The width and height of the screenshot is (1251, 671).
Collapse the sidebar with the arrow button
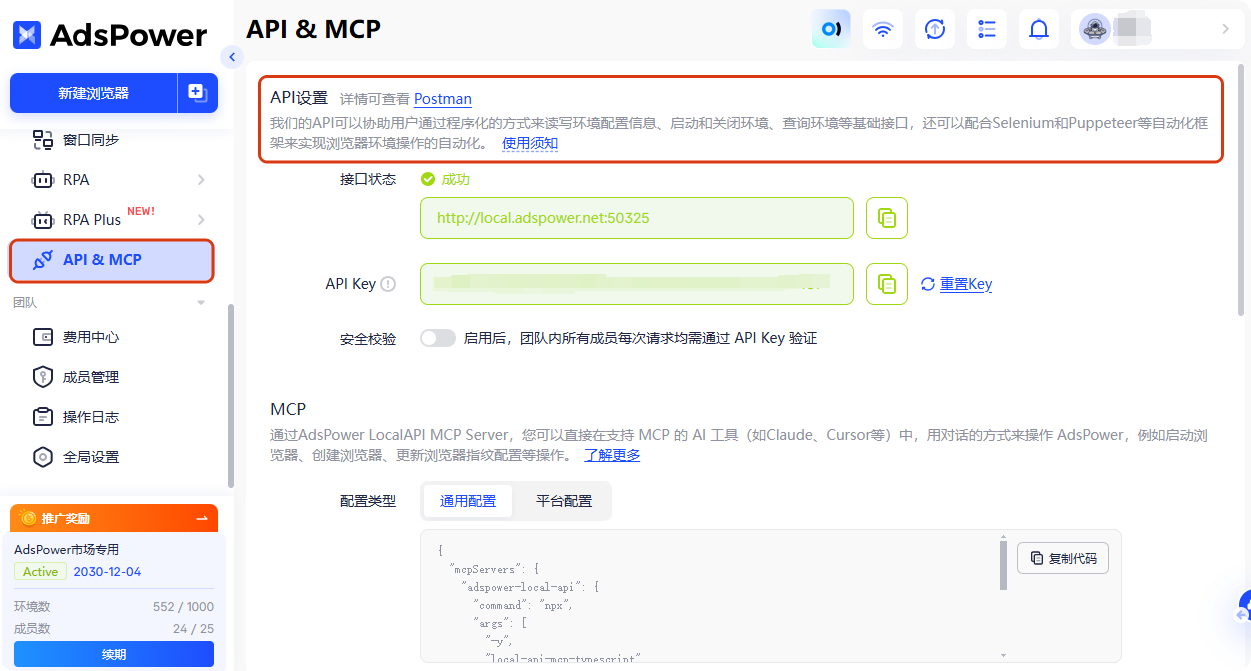coord(232,57)
